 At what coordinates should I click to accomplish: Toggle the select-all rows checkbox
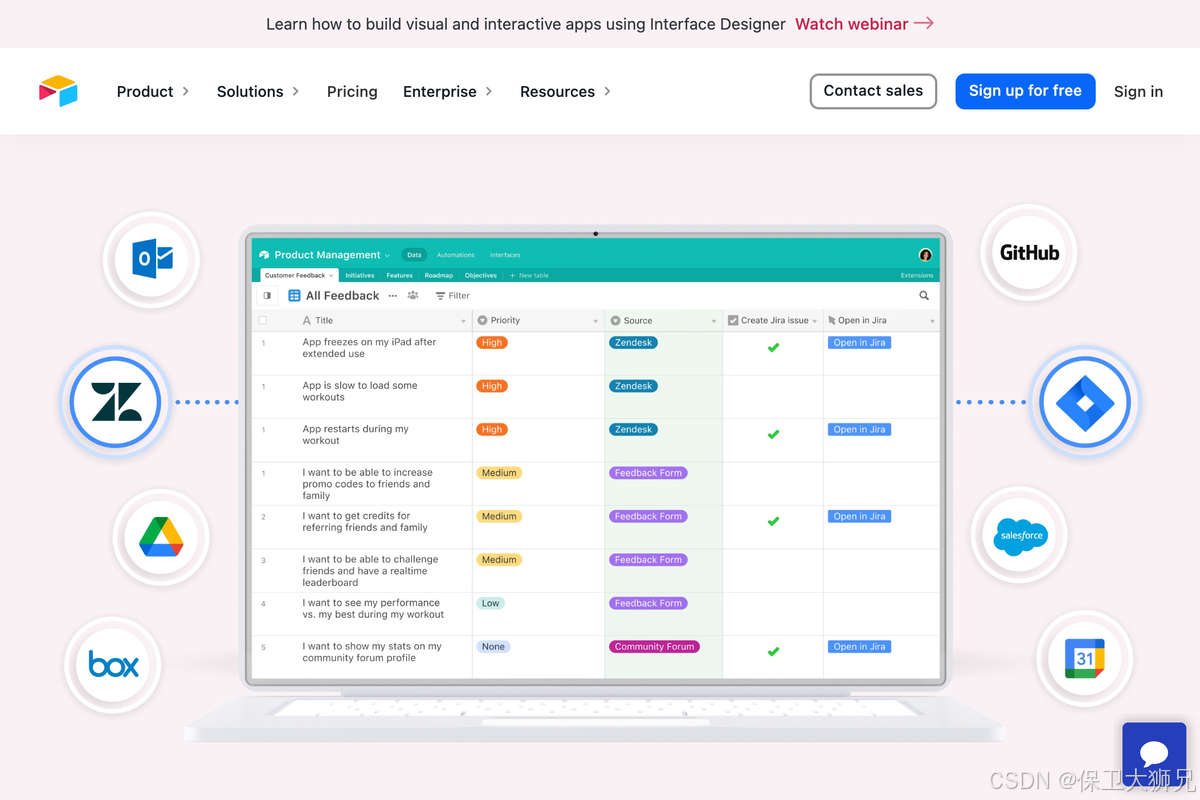263,321
